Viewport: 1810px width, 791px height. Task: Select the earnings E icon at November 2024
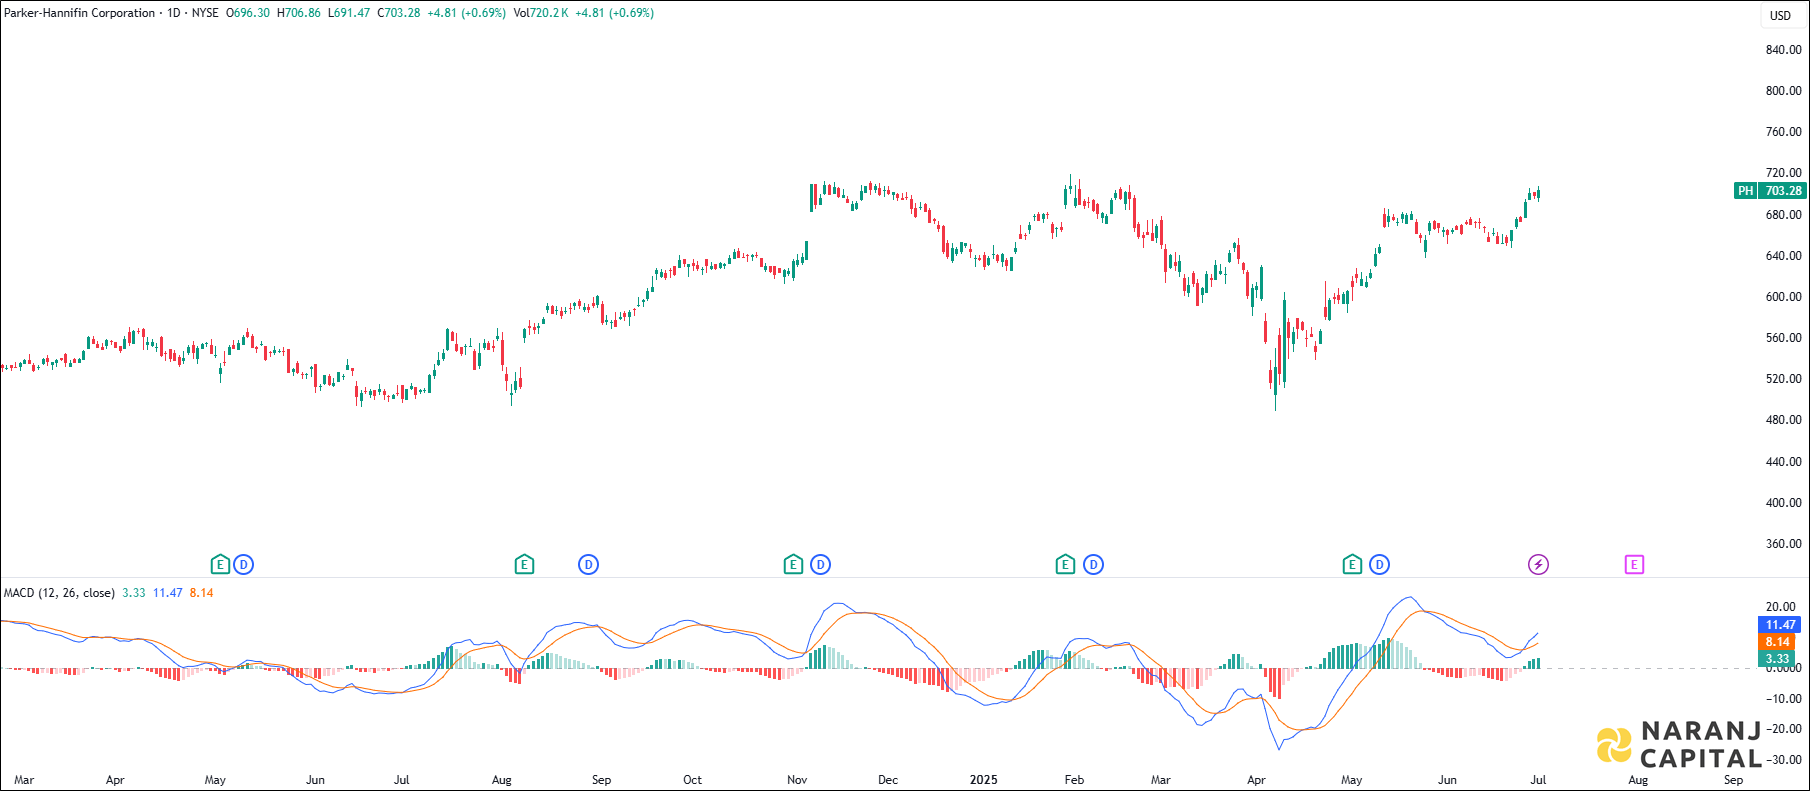(793, 565)
